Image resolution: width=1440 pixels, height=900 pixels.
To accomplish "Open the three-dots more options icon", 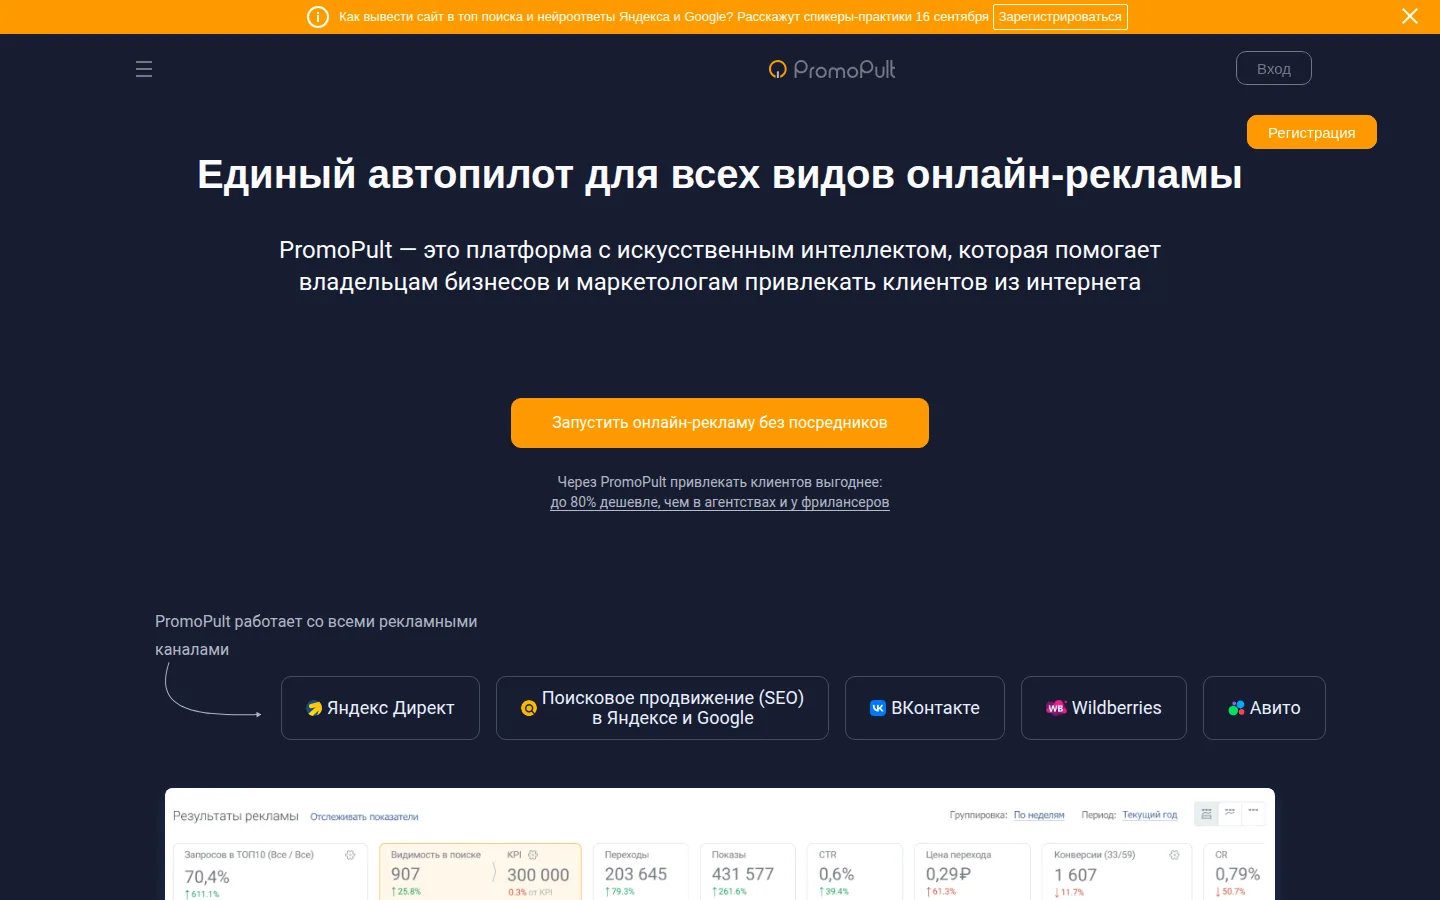I will [1253, 812].
